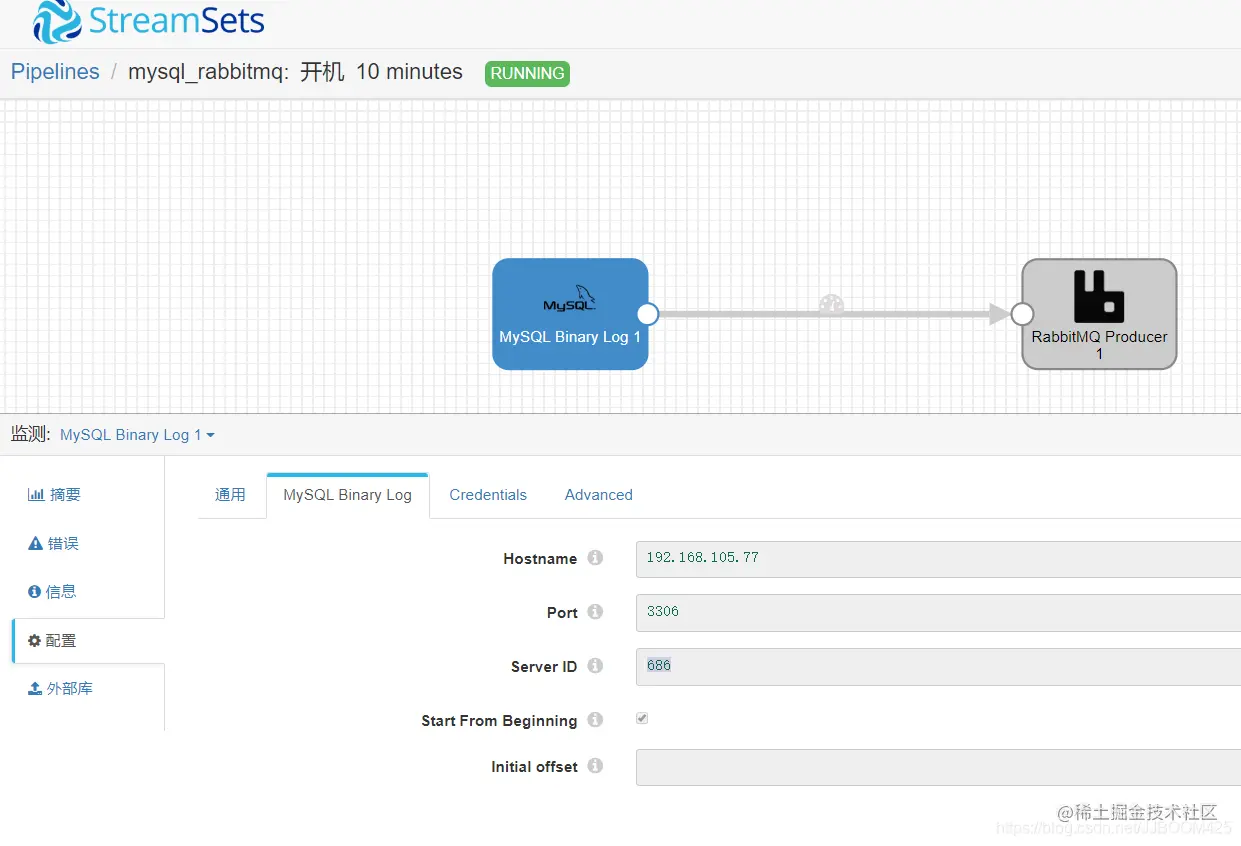Viewport: 1241px width, 846px height.
Task: Click the Hostname info icon
Action: 595,558
